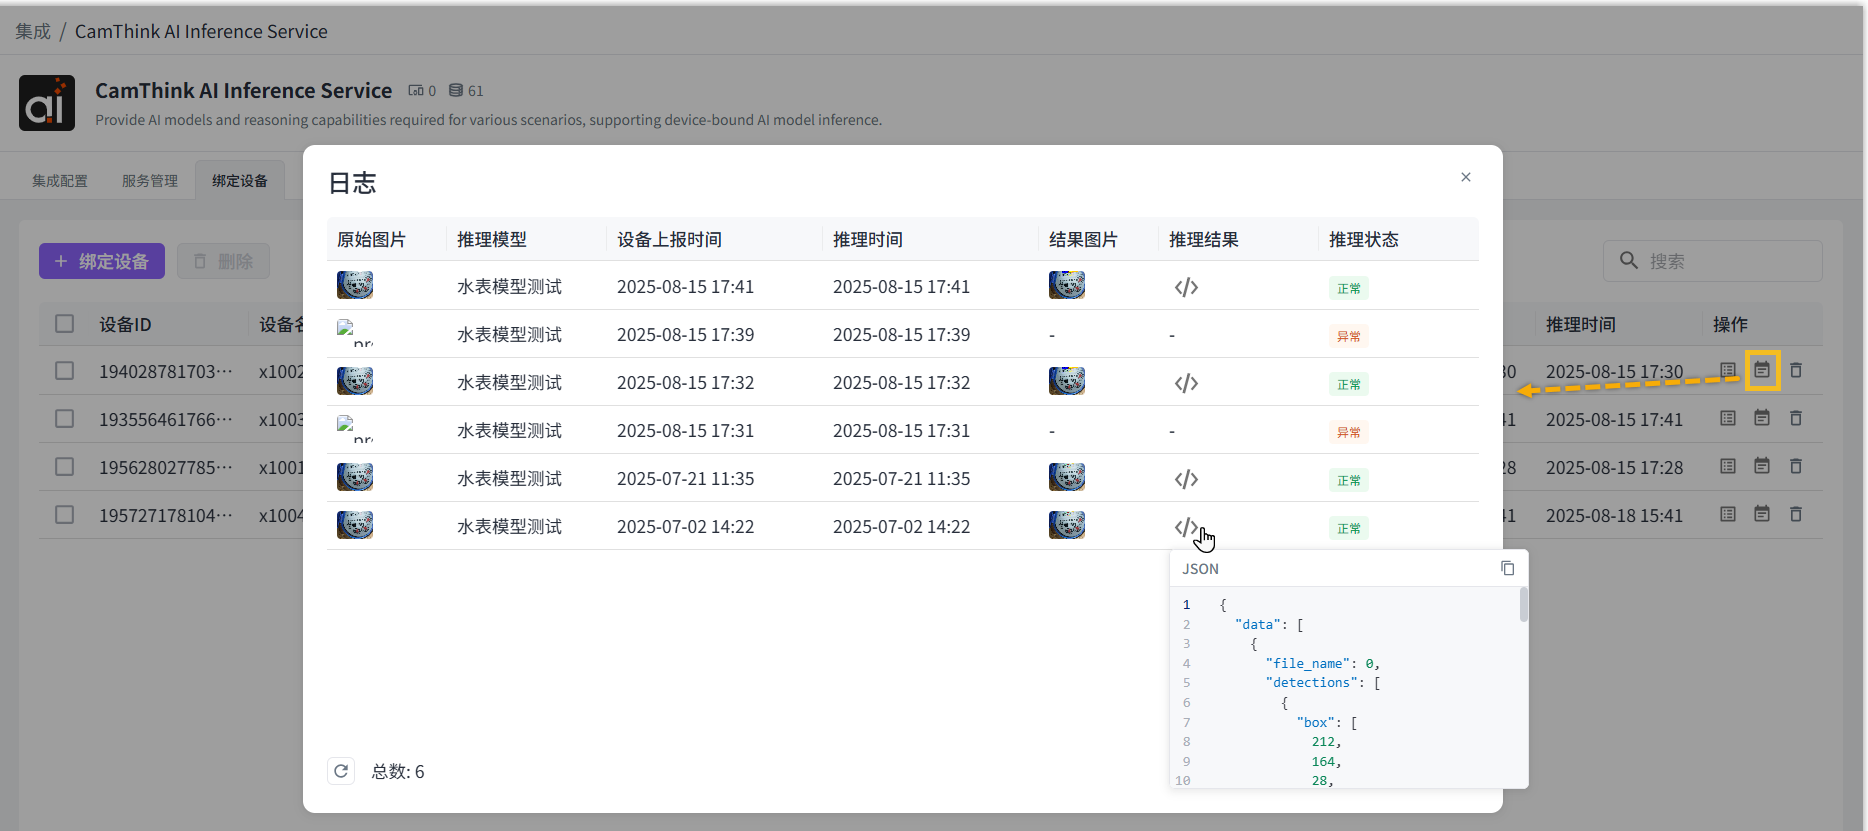The height and width of the screenshot is (831, 1868).
Task: Close the 日志 dialog
Action: [x=1466, y=177]
